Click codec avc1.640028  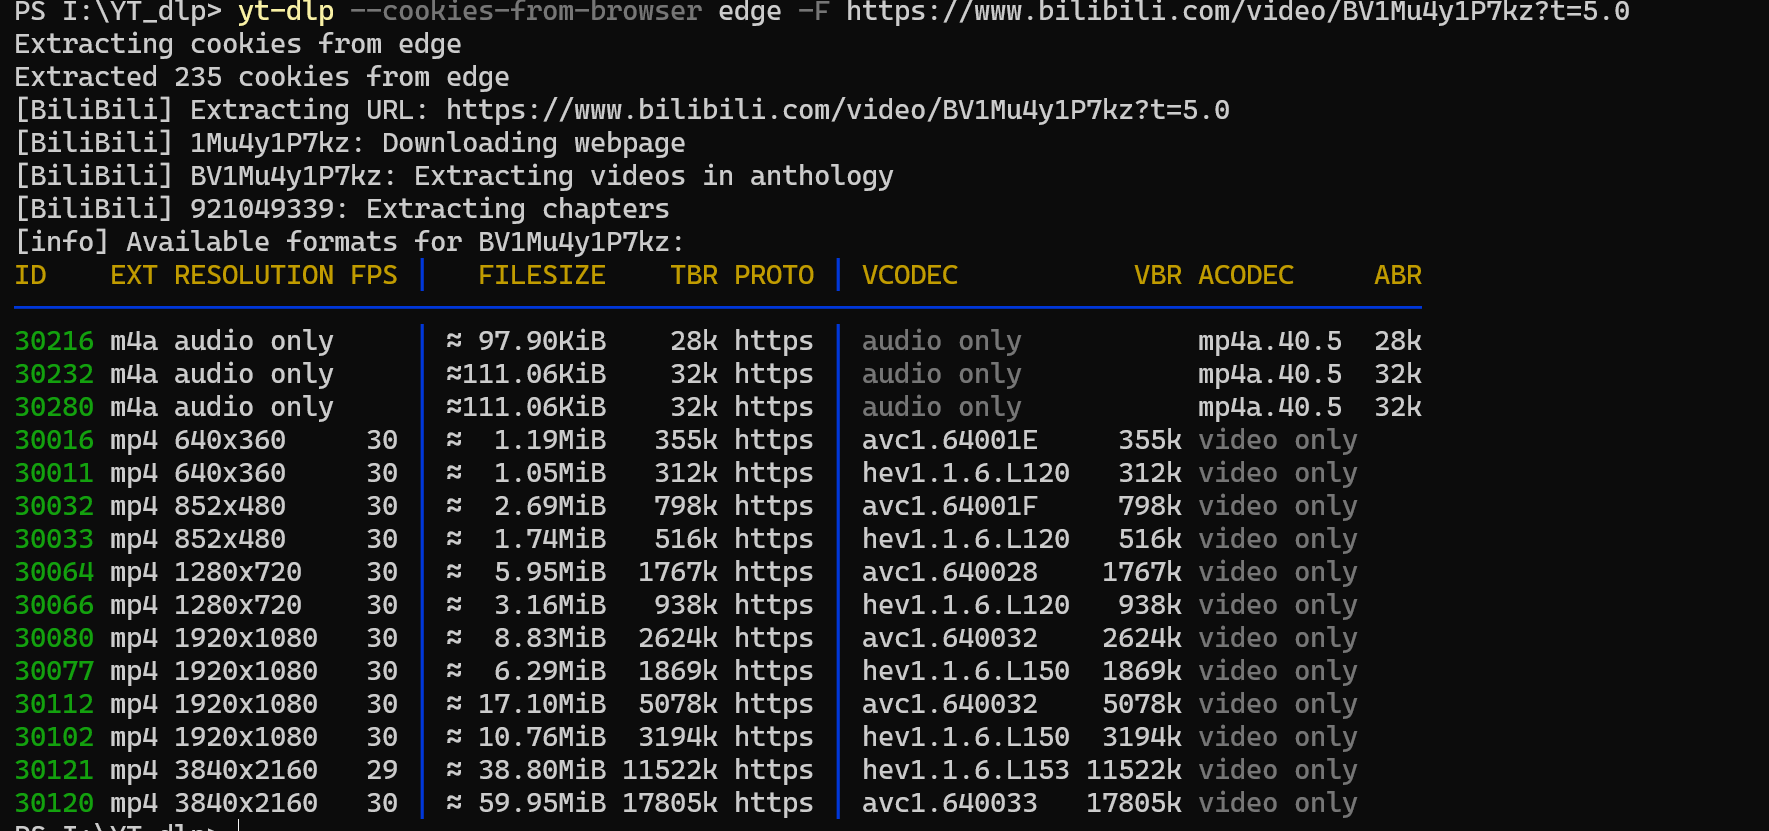950,572
